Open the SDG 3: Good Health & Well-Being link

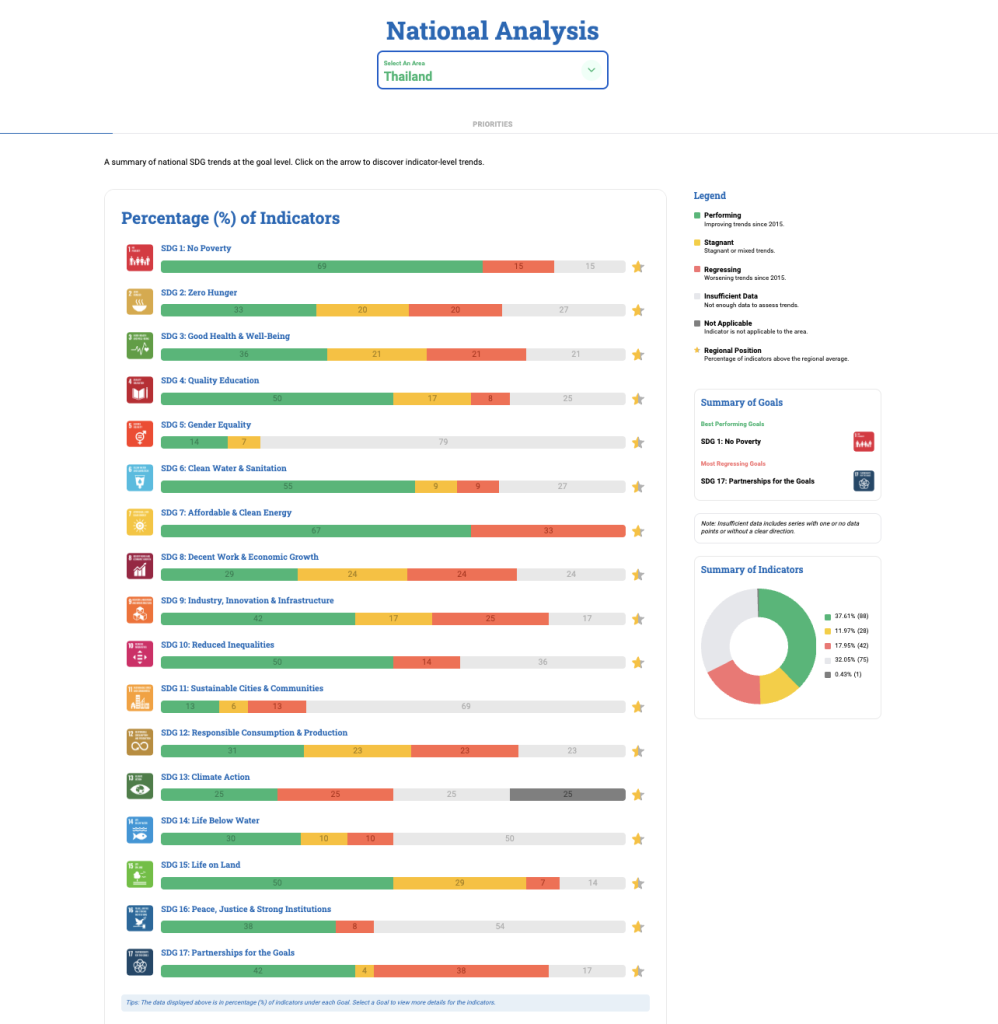(225, 336)
